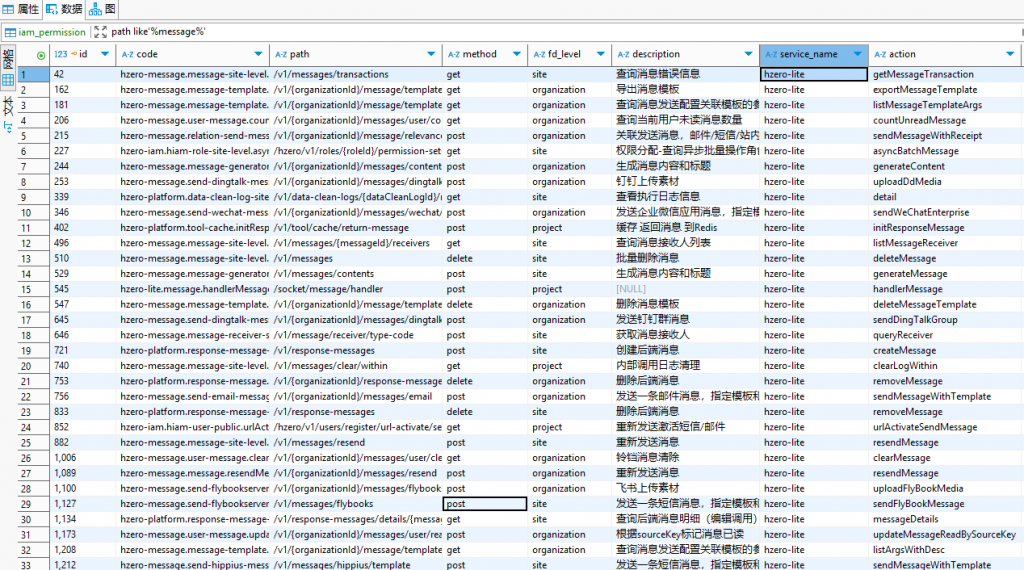Screen dimensions: 1024x570
Task: Switch to the 属性 (Properties) tab
Action: [21, 9]
